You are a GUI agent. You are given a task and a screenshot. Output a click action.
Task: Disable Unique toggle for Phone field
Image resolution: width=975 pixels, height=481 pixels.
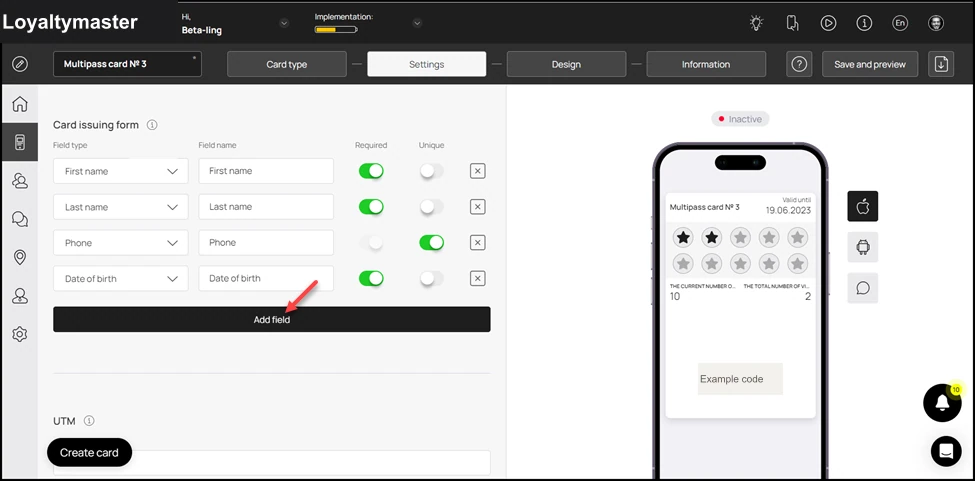[432, 242]
